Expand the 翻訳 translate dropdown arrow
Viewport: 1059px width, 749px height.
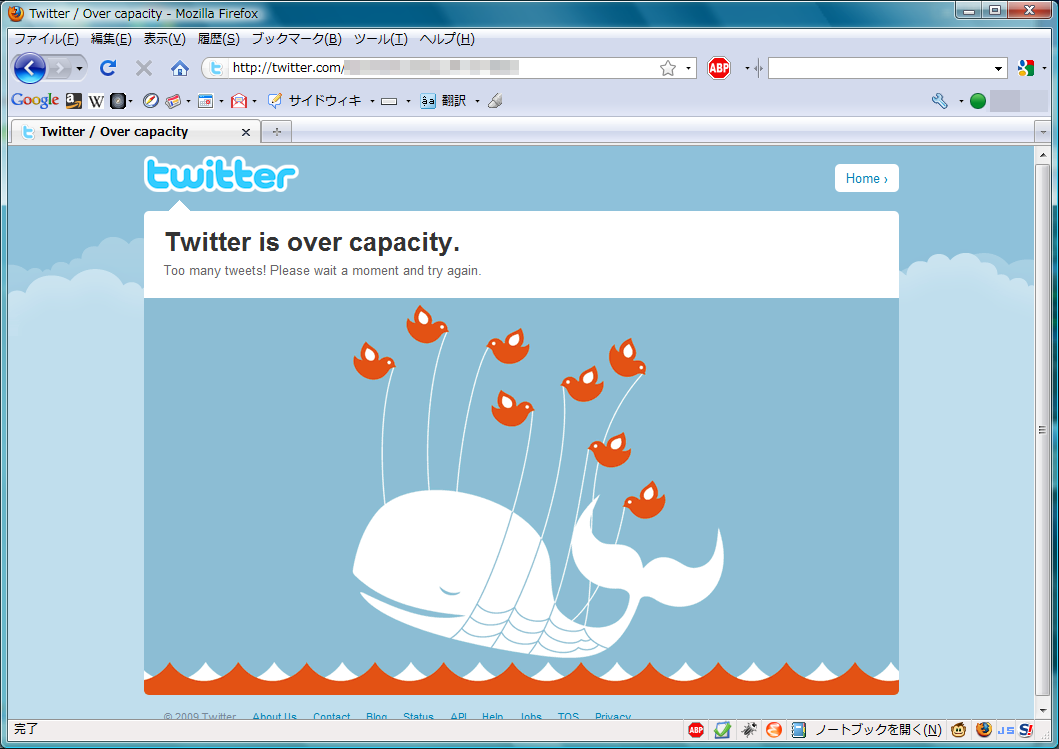click(477, 101)
